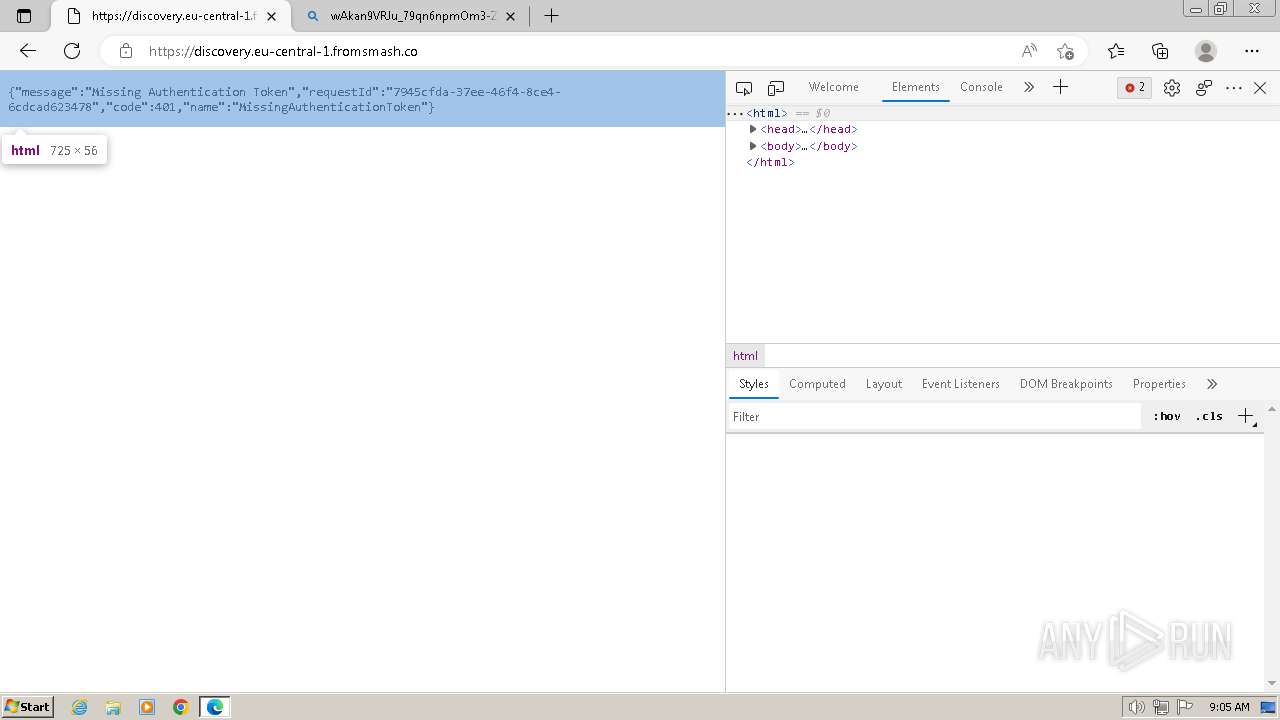This screenshot has width=1280, height=720.
Task: Close the wAkan9VRJu search tab
Action: click(511, 16)
